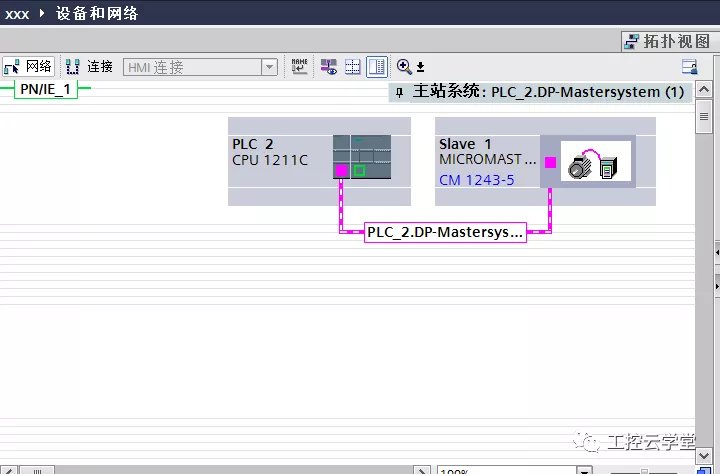Click the green PROFINET port on PLC_2

click(359, 171)
